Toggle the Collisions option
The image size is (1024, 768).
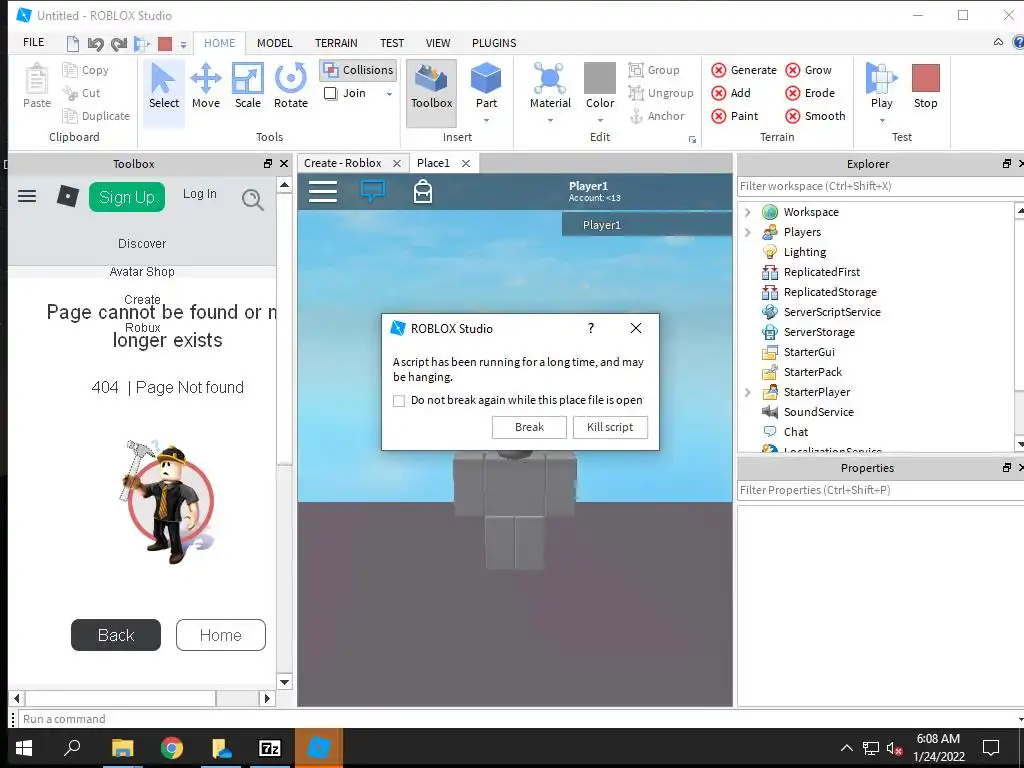point(358,70)
